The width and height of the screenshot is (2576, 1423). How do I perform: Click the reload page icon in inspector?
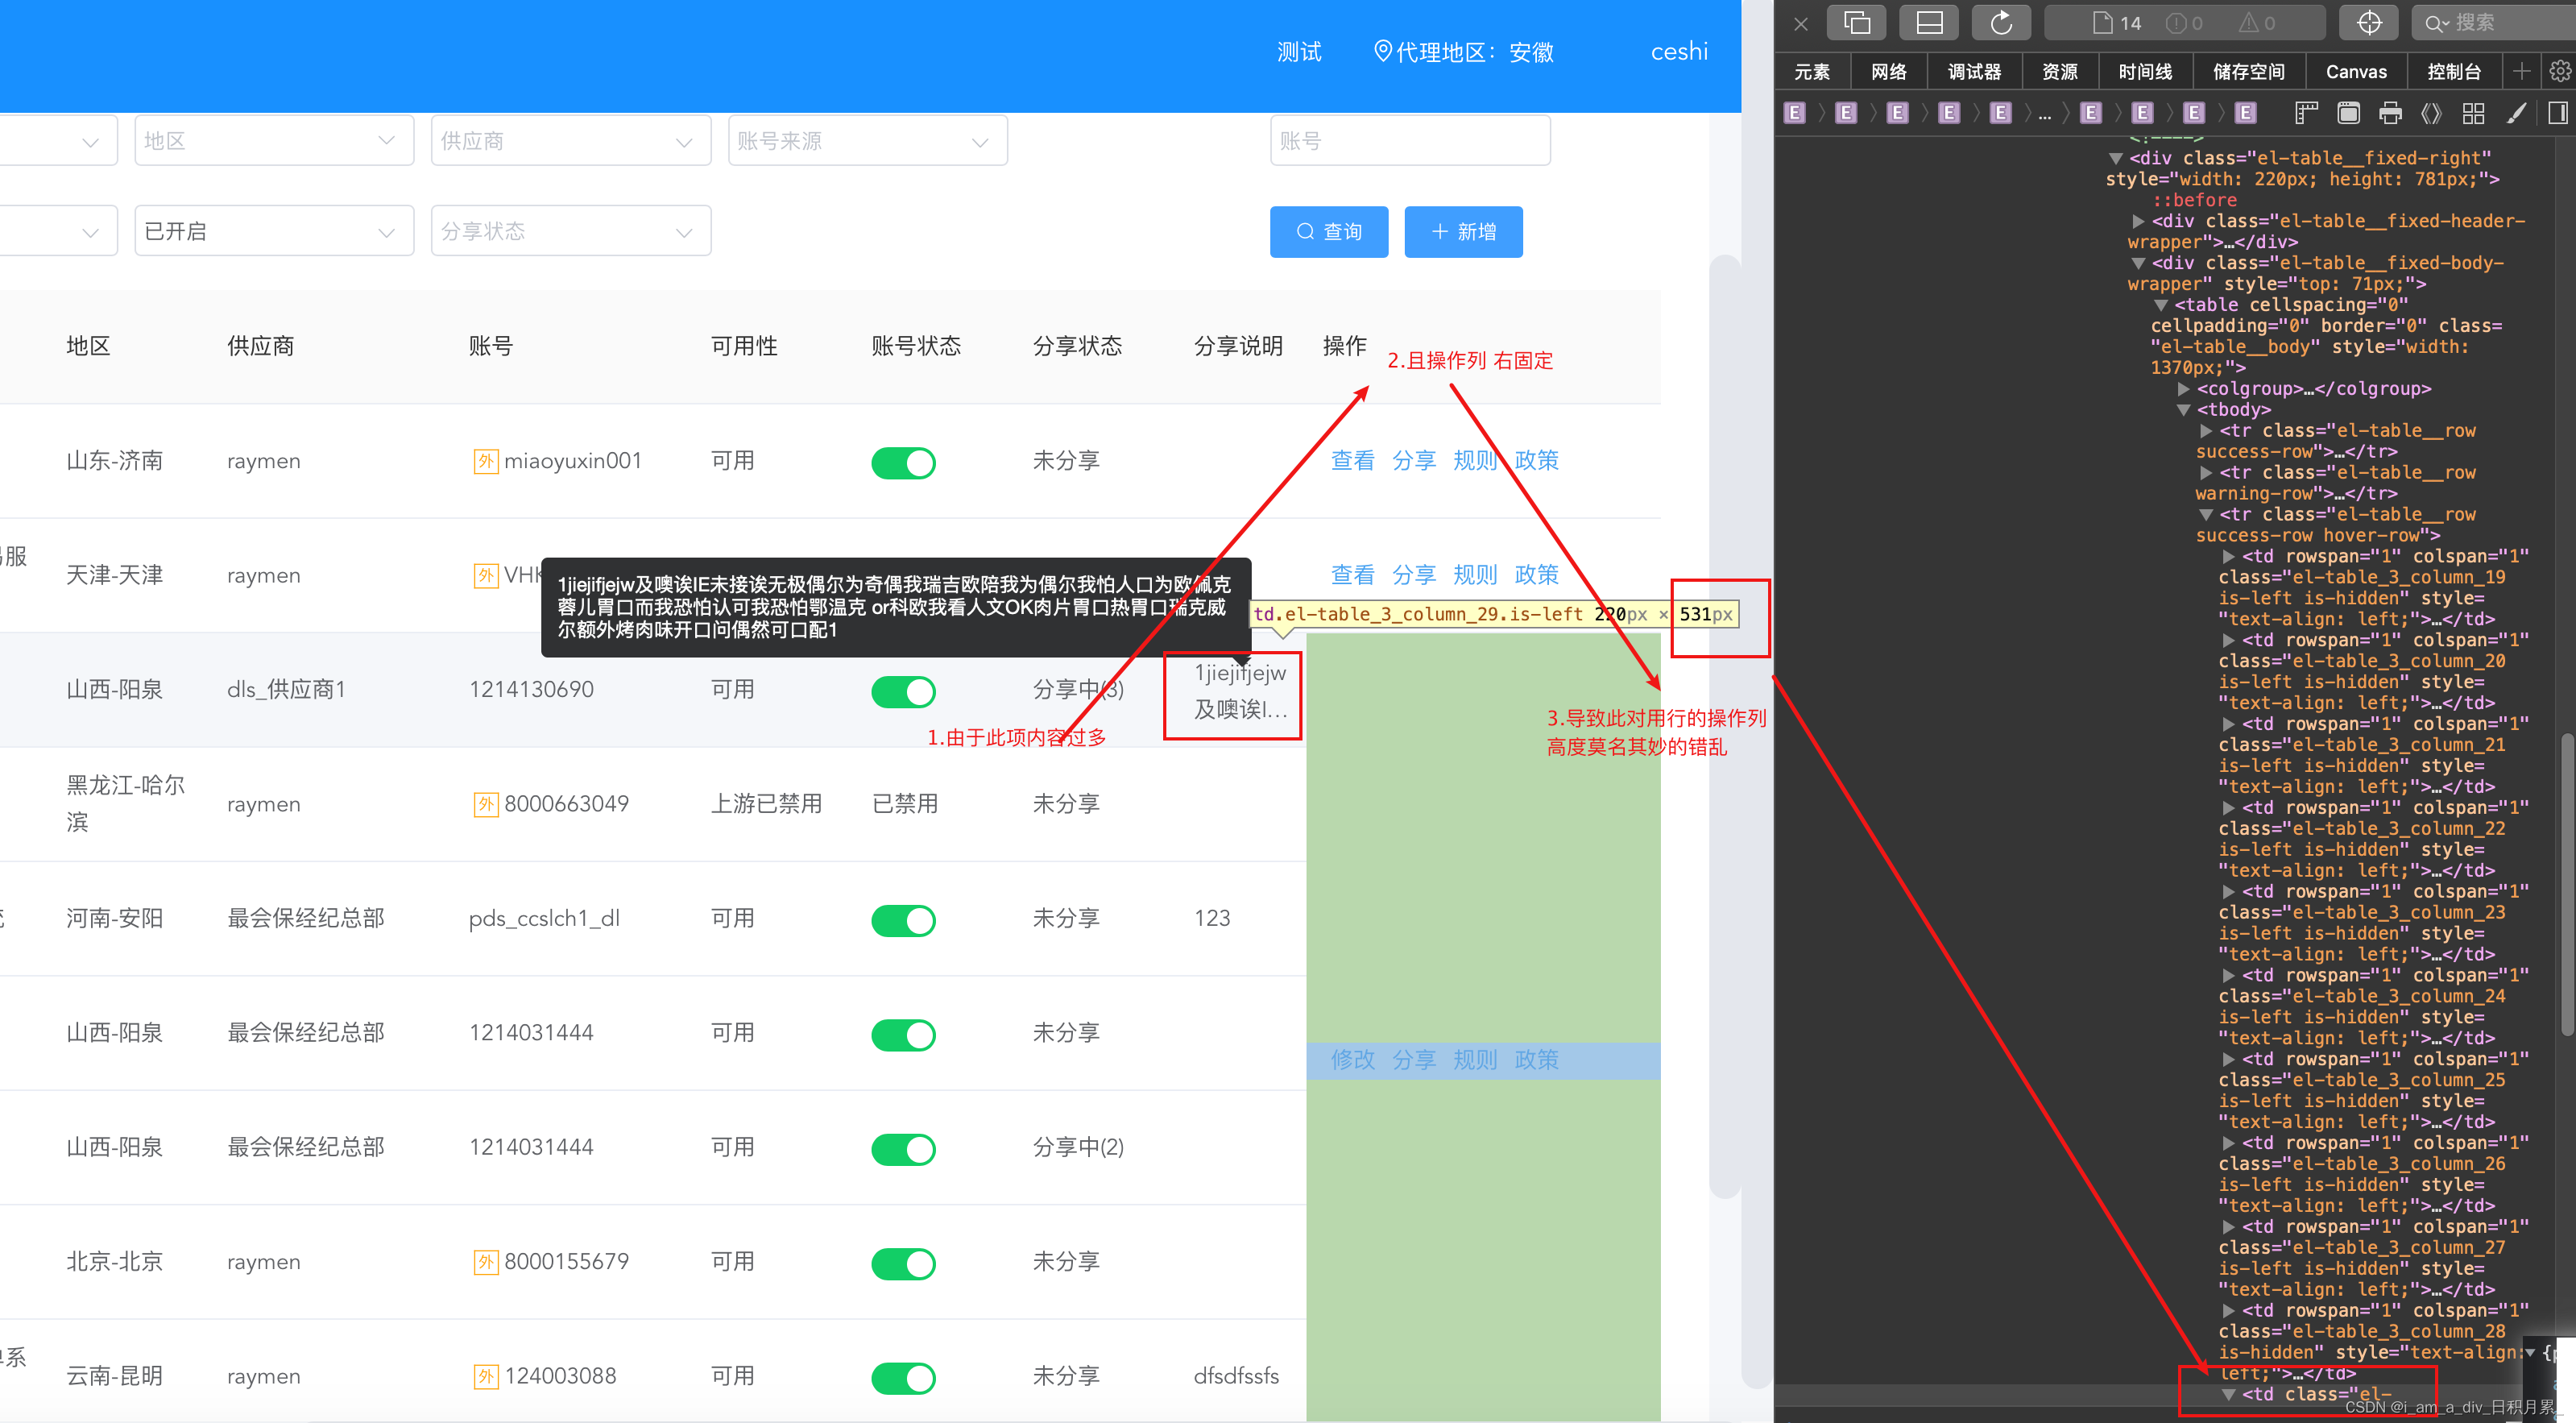coord(2000,22)
